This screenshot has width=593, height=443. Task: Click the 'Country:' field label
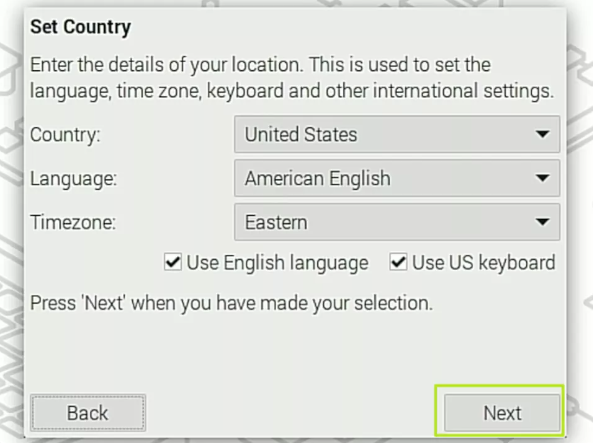(x=65, y=135)
